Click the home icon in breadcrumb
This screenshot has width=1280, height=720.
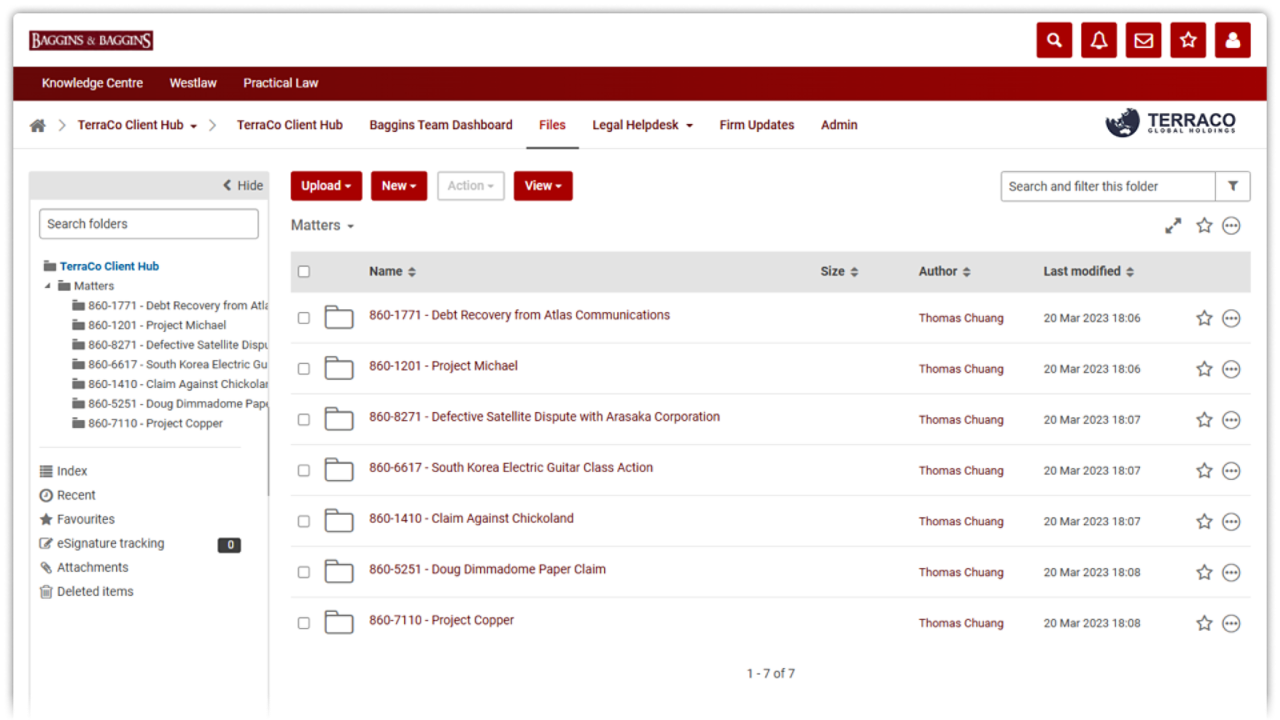click(38, 126)
